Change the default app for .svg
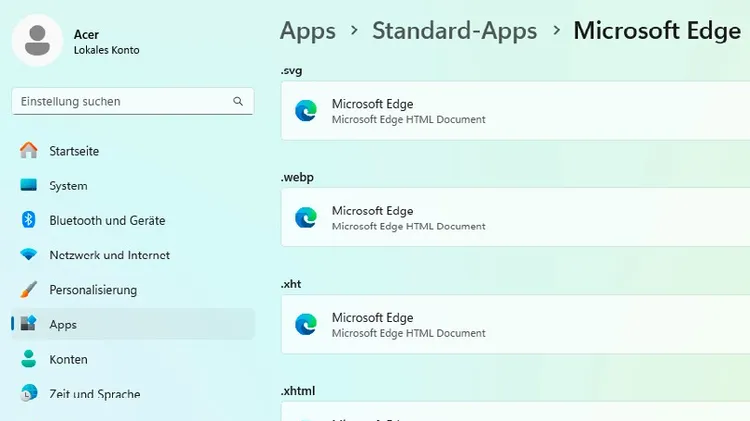This screenshot has height=421, width=750. click(516, 111)
